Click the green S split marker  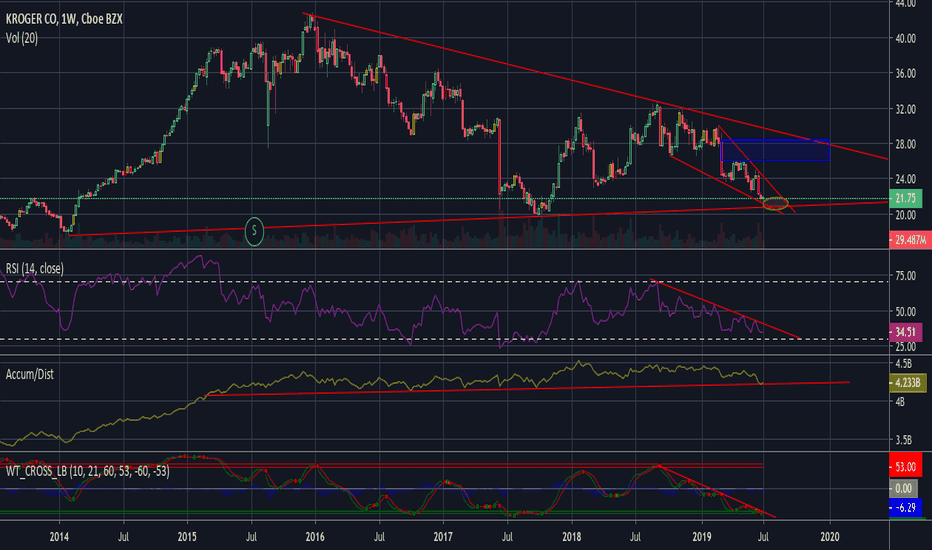254,231
